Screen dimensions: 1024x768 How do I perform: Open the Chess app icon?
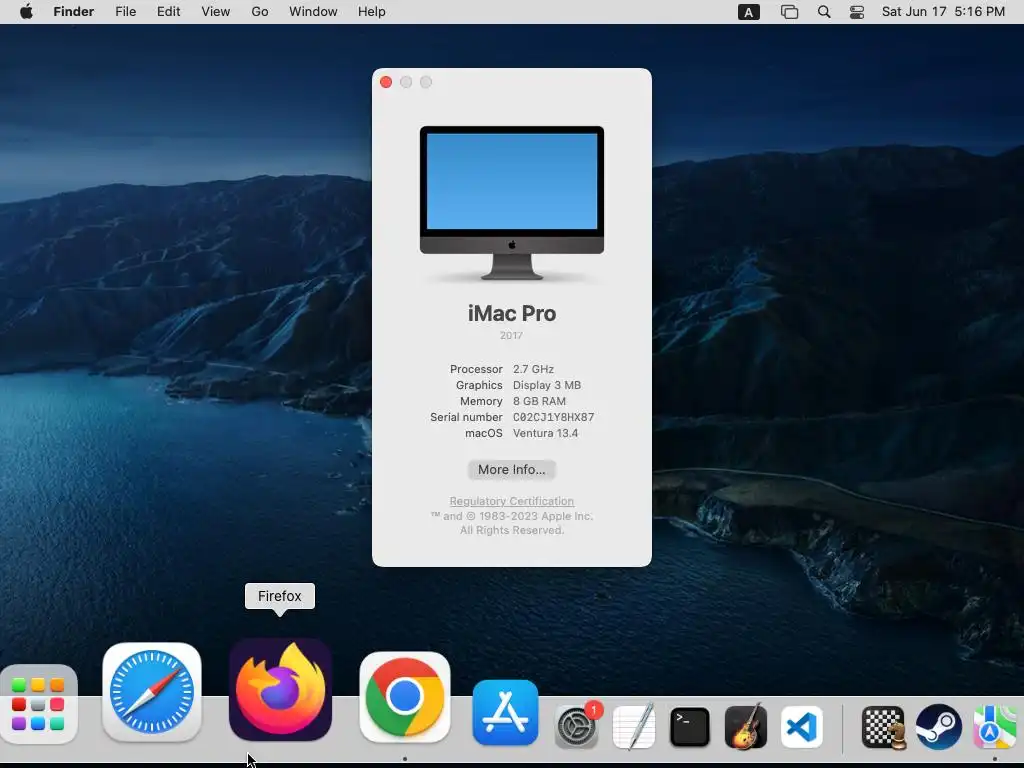coord(883,726)
